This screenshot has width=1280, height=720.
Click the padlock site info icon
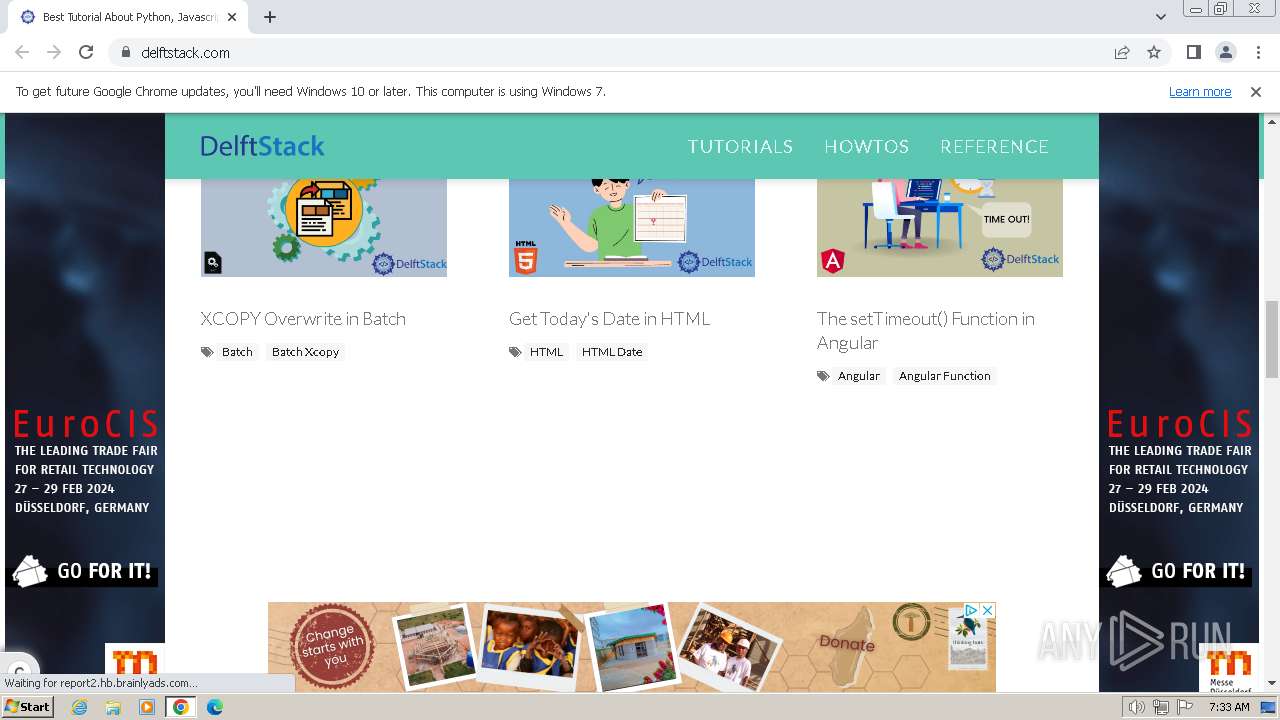[125, 52]
